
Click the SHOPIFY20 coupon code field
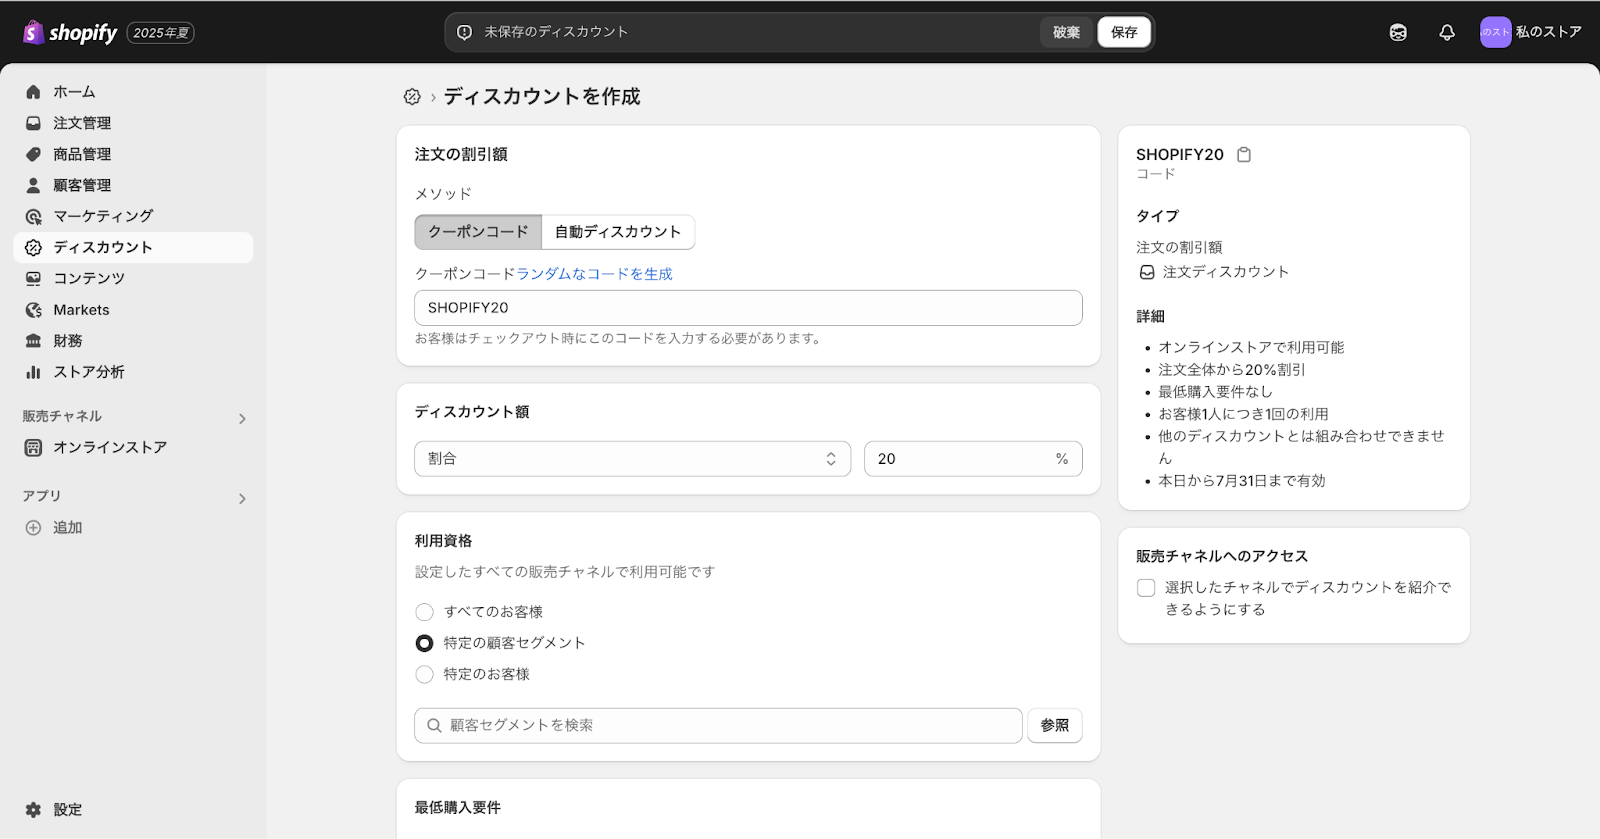coord(748,308)
